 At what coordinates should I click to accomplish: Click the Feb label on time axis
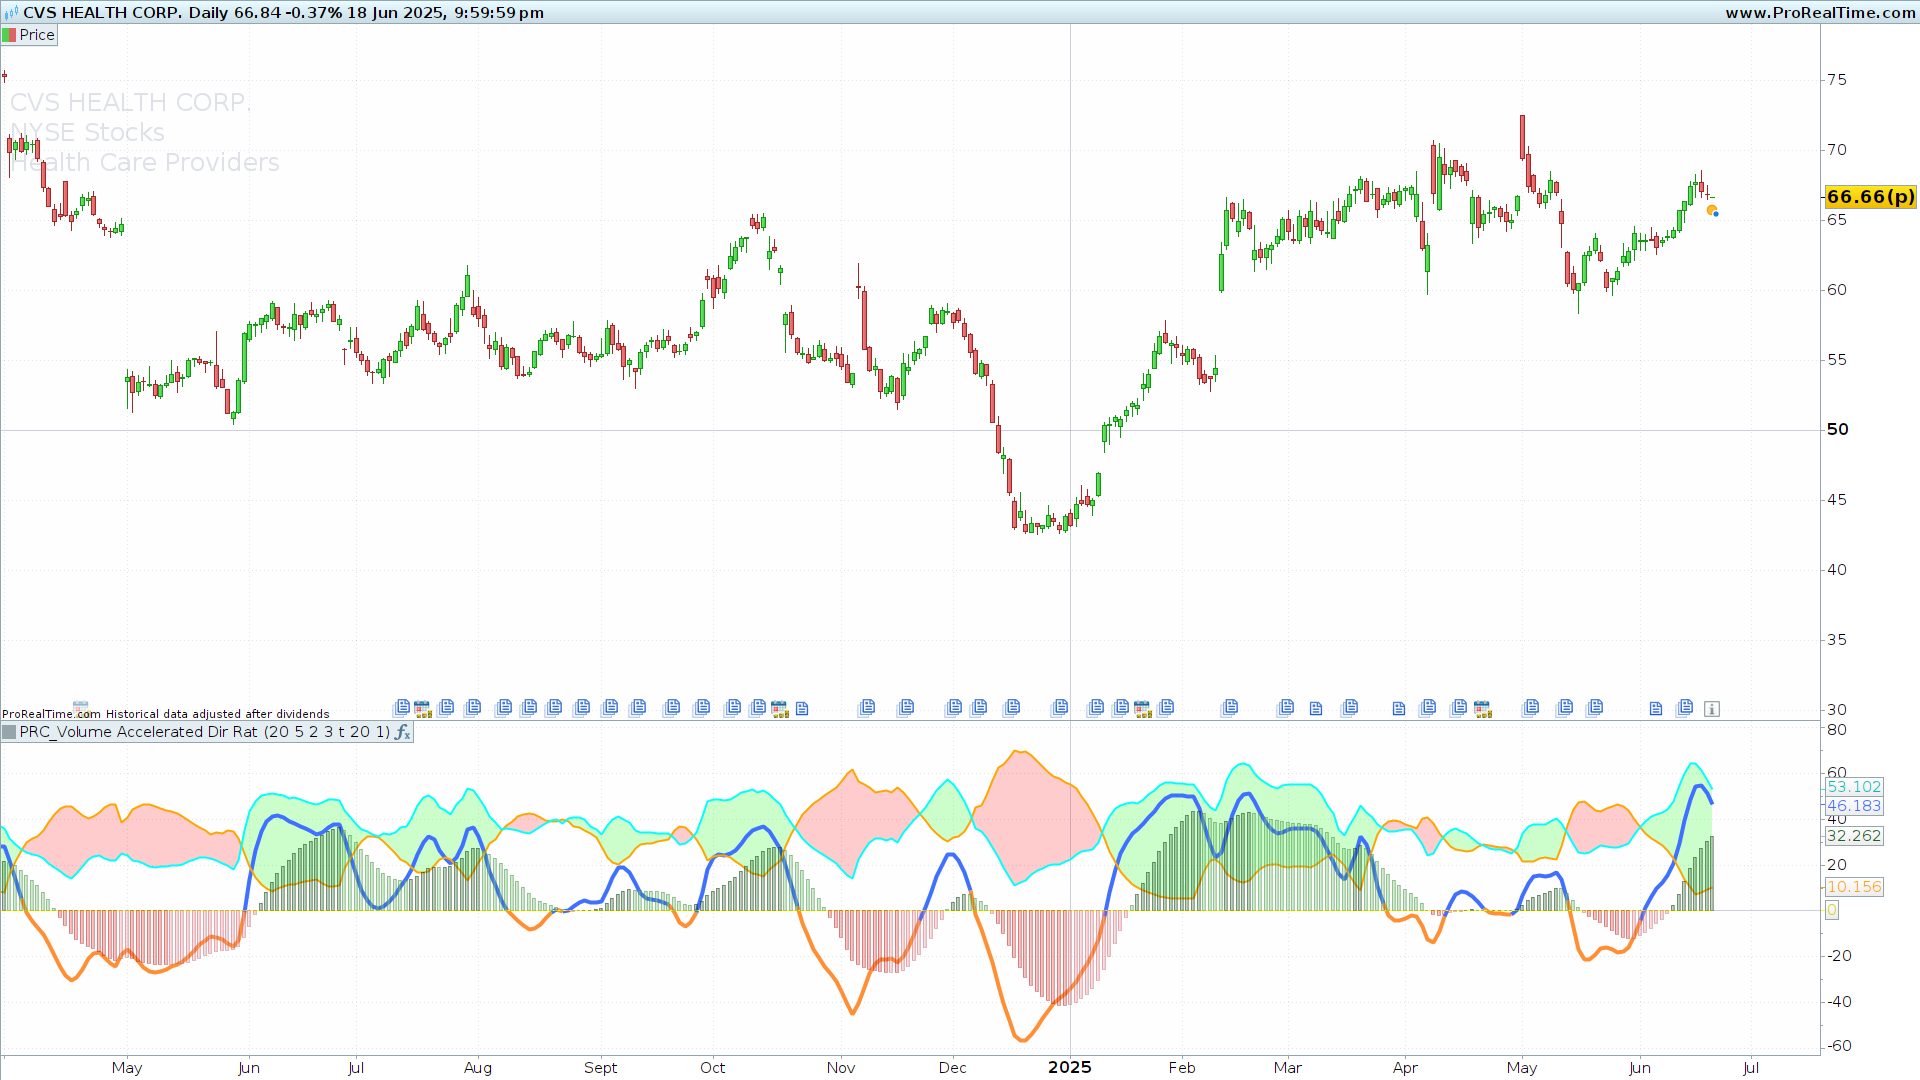[x=1182, y=1068]
